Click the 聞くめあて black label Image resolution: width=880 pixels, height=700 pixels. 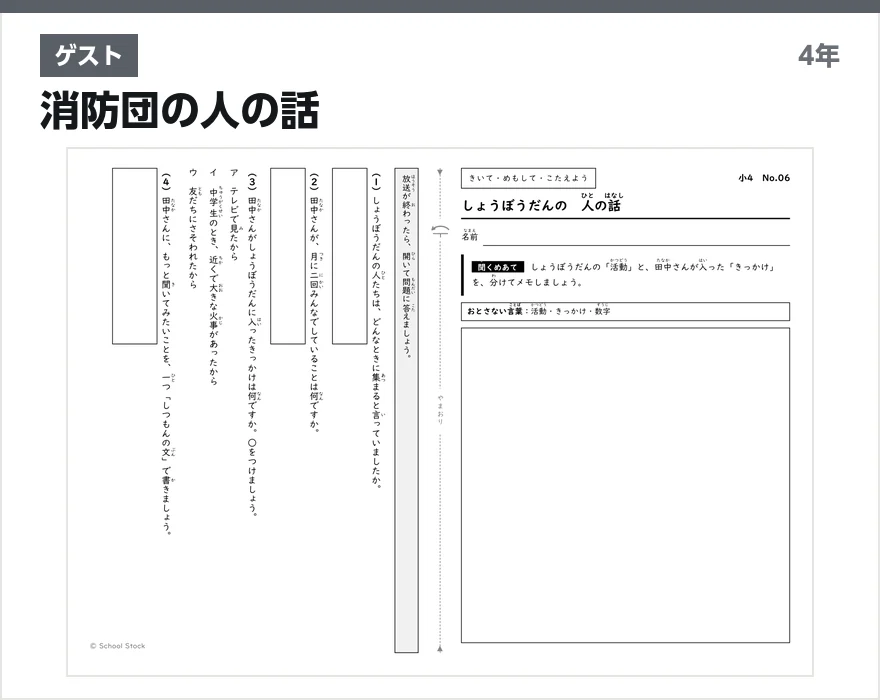click(x=497, y=267)
